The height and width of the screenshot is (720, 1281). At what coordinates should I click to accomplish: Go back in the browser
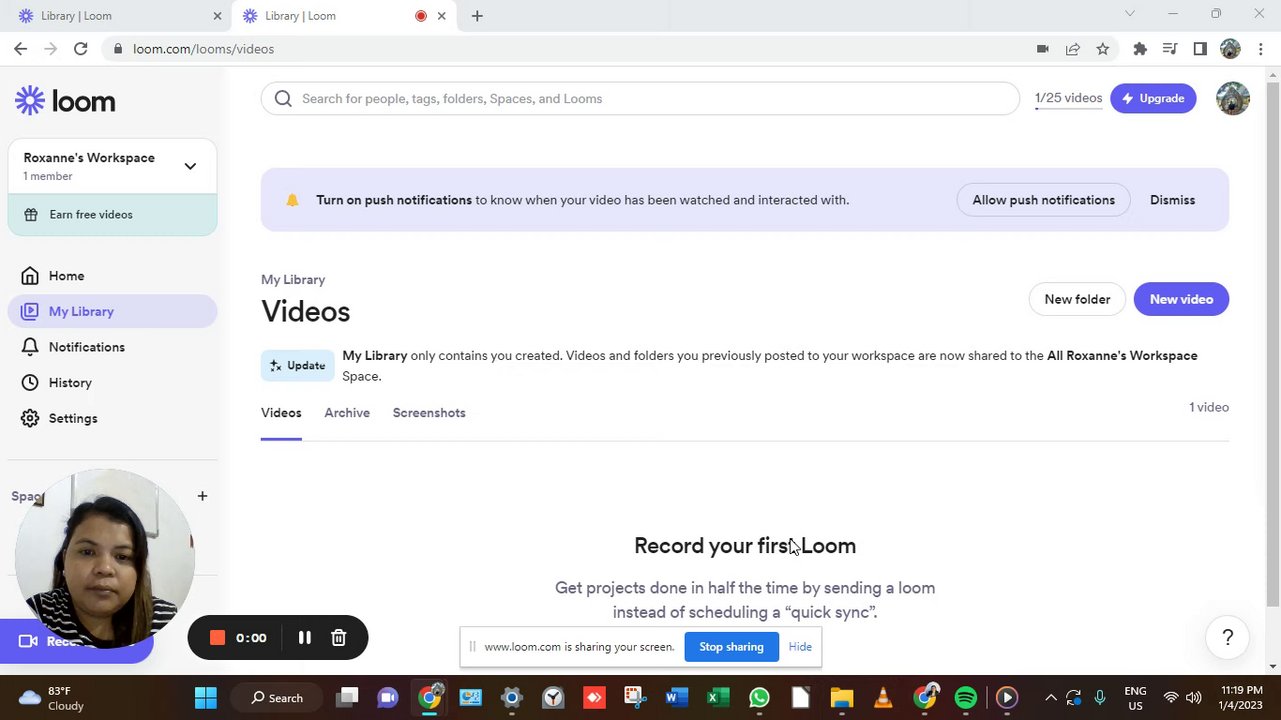click(21, 49)
